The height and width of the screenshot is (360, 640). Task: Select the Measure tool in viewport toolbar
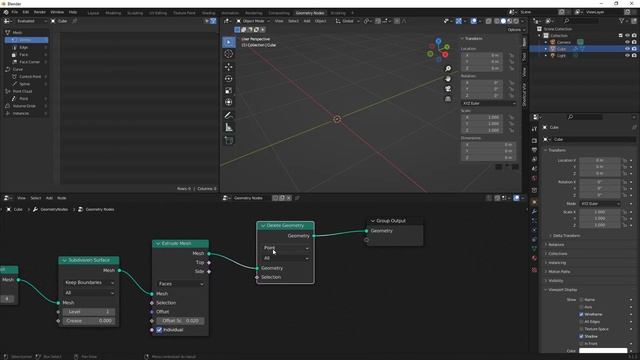(229, 128)
